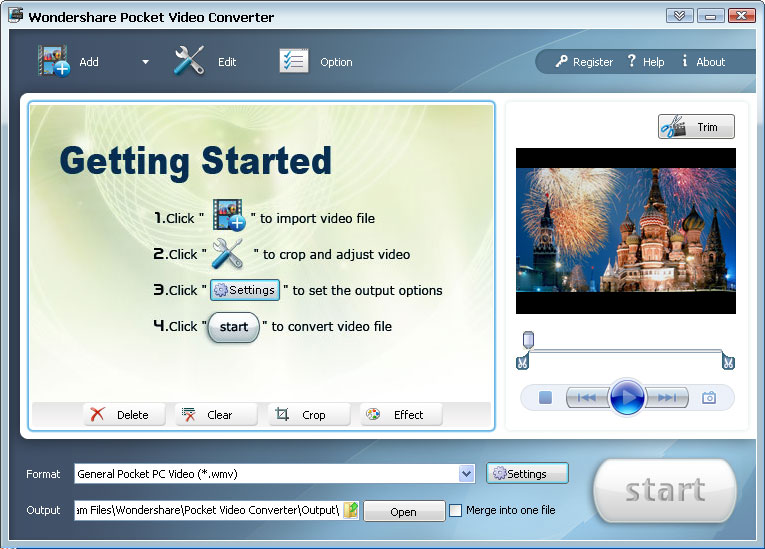Click the Open output folder button
The width and height of the screenshot is (765, 549).
click(x=404, y=511)
